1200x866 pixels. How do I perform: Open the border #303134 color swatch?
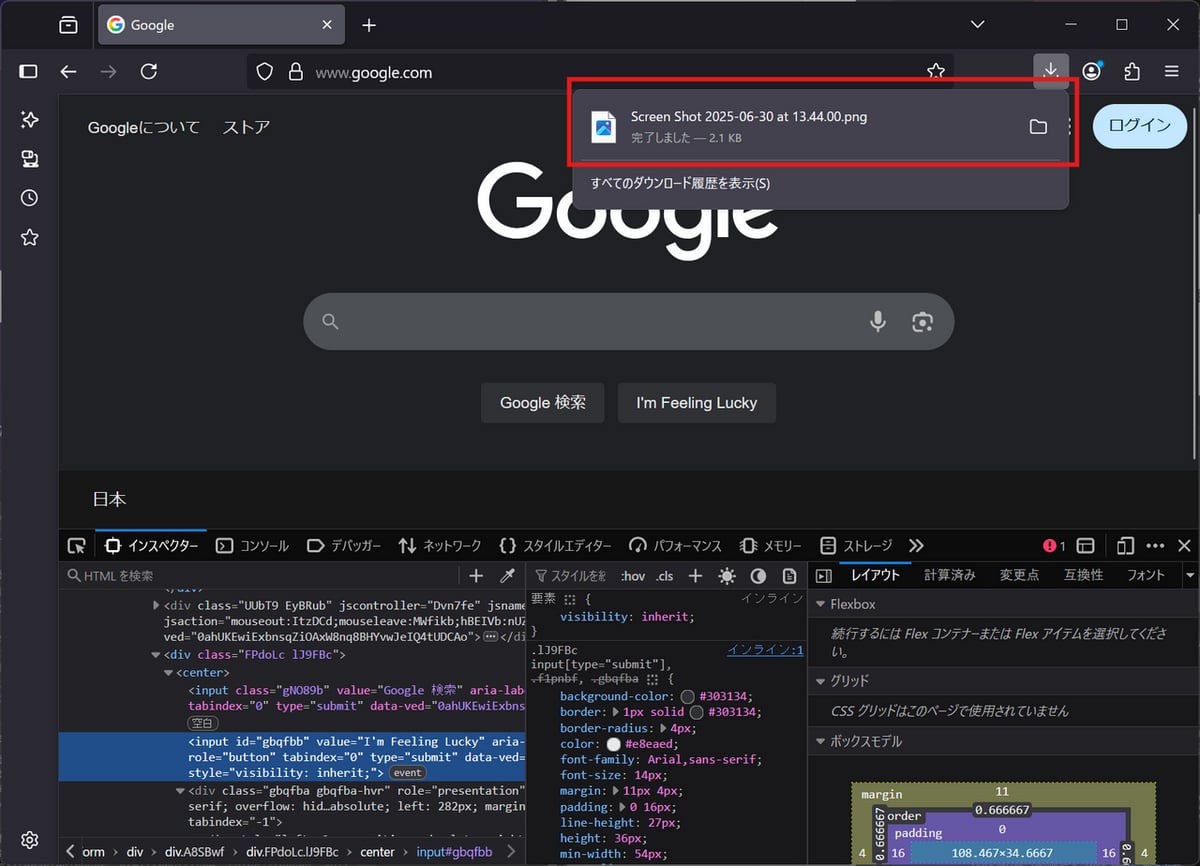pyautogui.click(x=697, y=712)
